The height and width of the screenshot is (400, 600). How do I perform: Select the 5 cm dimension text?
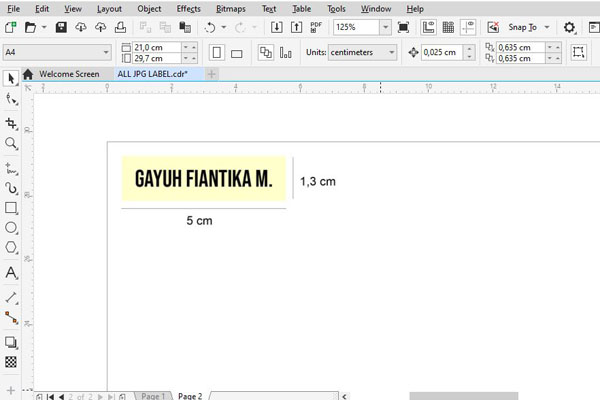pos(199,221)
